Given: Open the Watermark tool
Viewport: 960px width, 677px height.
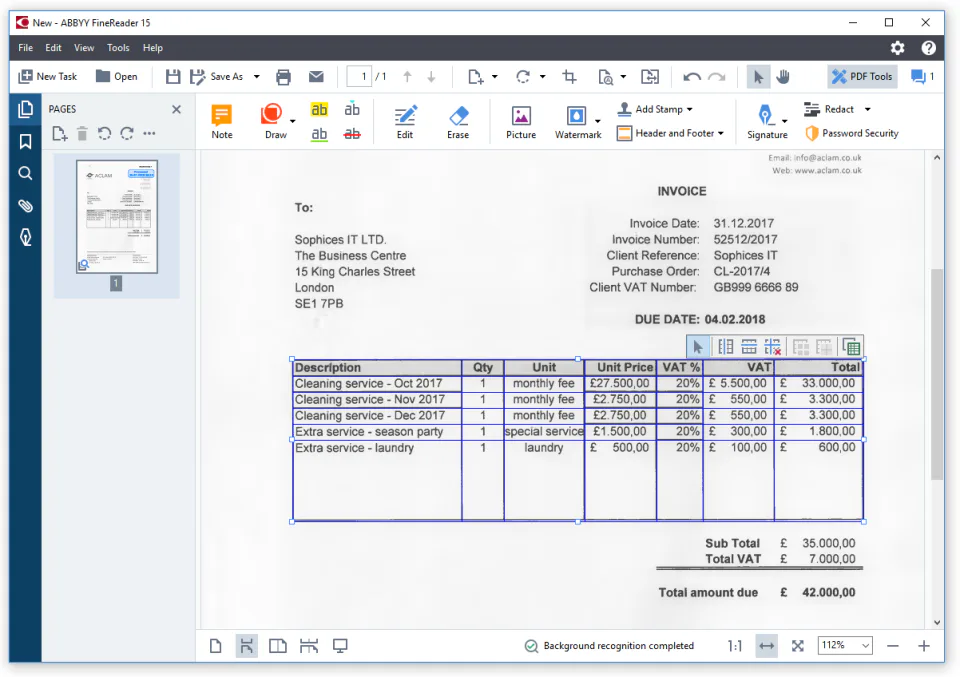Looking at the screenshot, I should click(577, 122).
